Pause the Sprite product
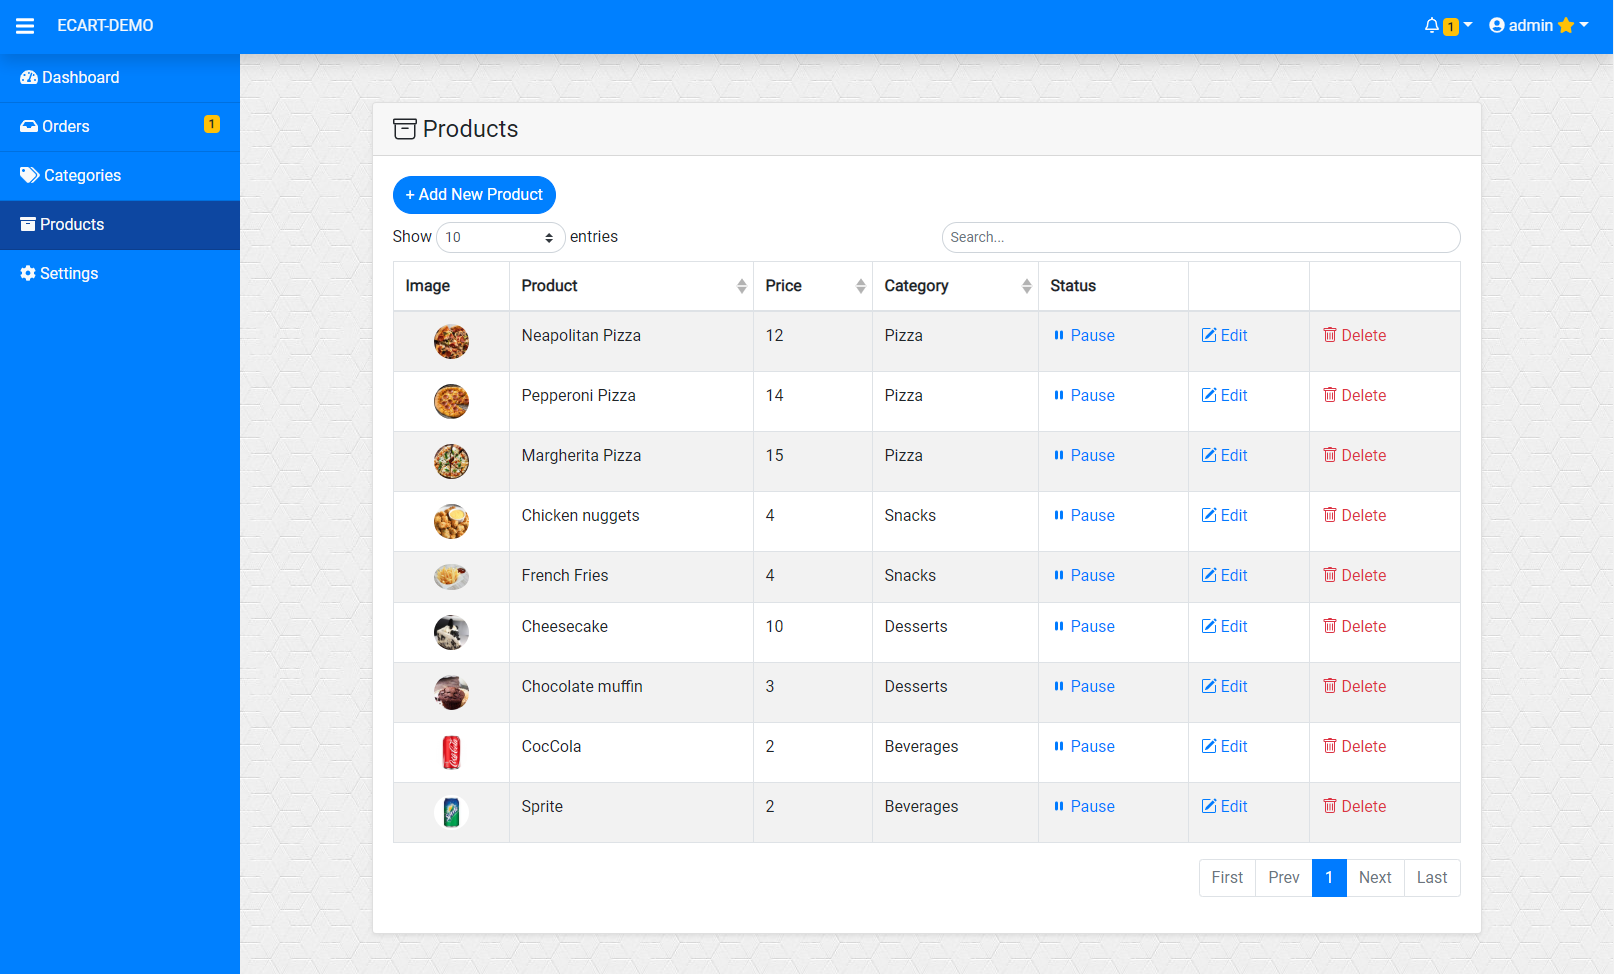This screenshot has height=974, width=1614. coord(1084,807)
